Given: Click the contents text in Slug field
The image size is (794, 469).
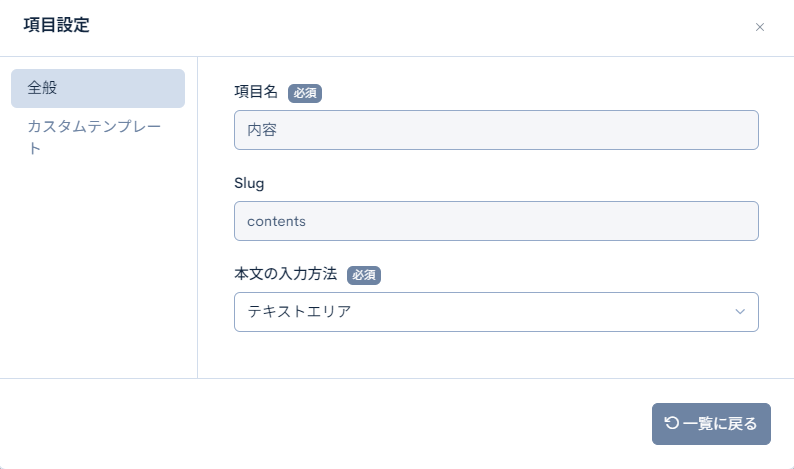Looking at the screenshot, I should coord(276,221).
